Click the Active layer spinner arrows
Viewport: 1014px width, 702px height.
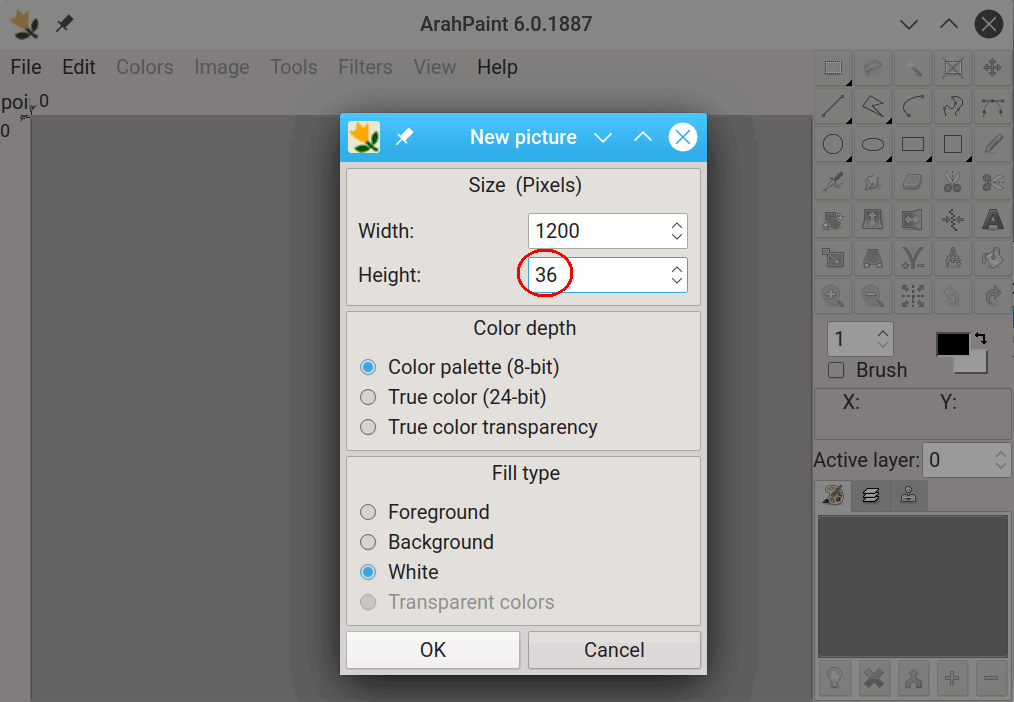click(1001, 460)
